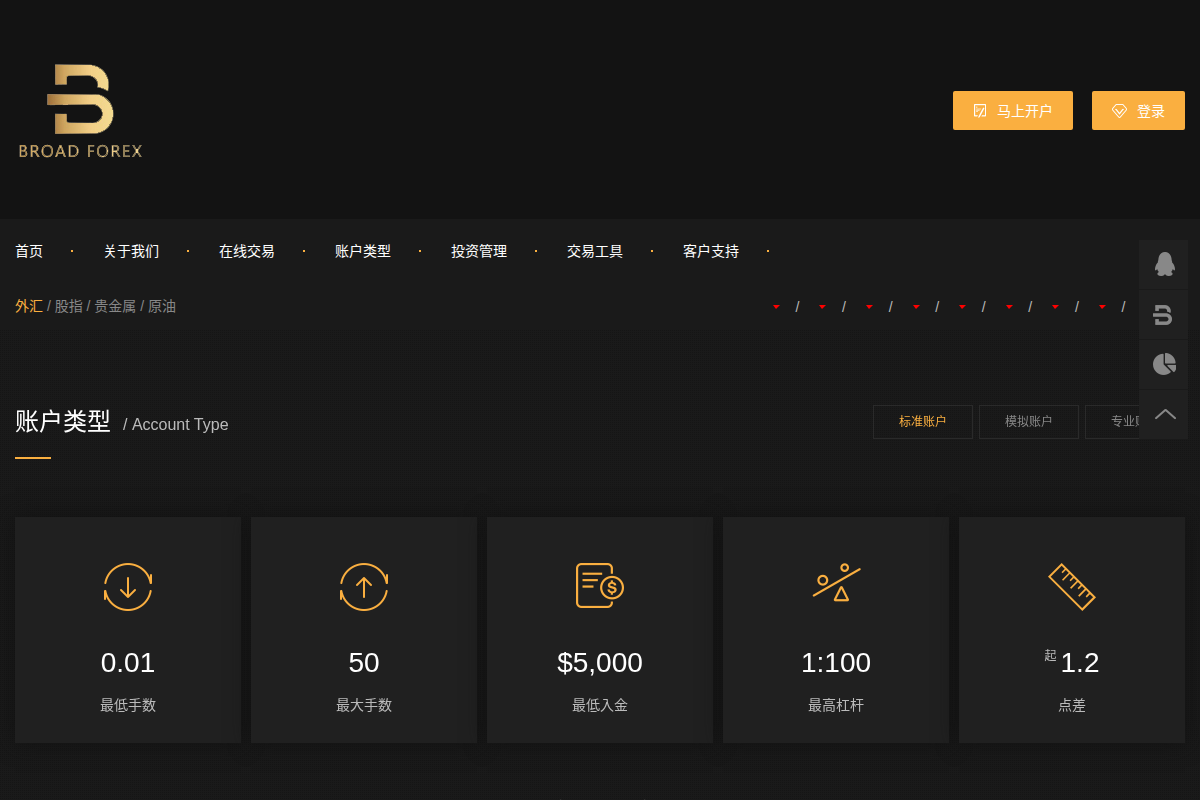Click the 50 maximum lots value
This screenshot has width=1200, height=800.
[364, 662]
